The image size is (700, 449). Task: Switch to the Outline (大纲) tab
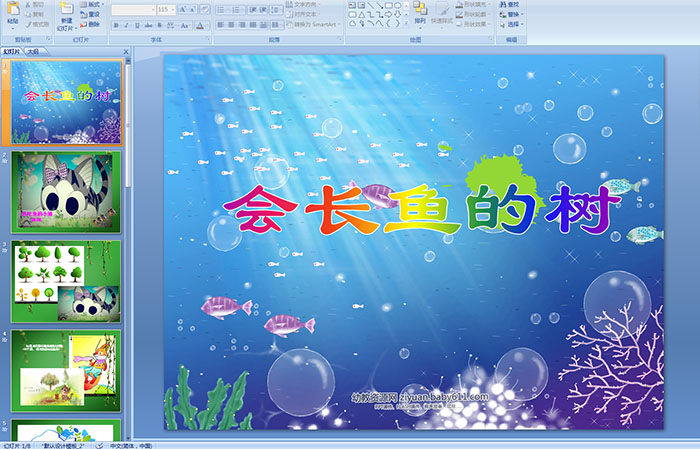[x=33, y=52]
